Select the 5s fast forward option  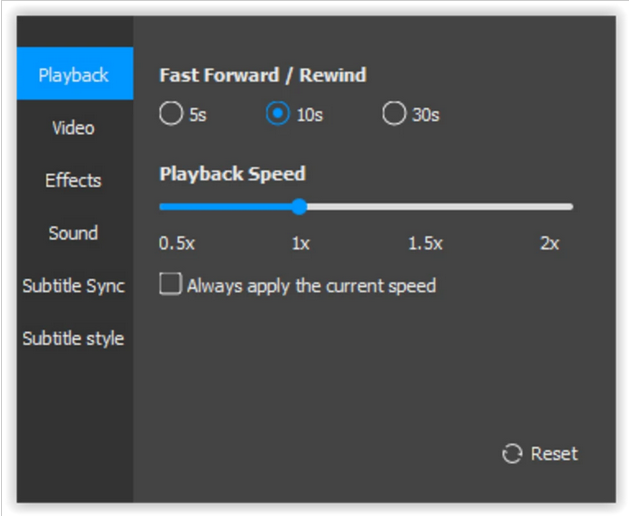pyautogui.click(x=171, y=114)
